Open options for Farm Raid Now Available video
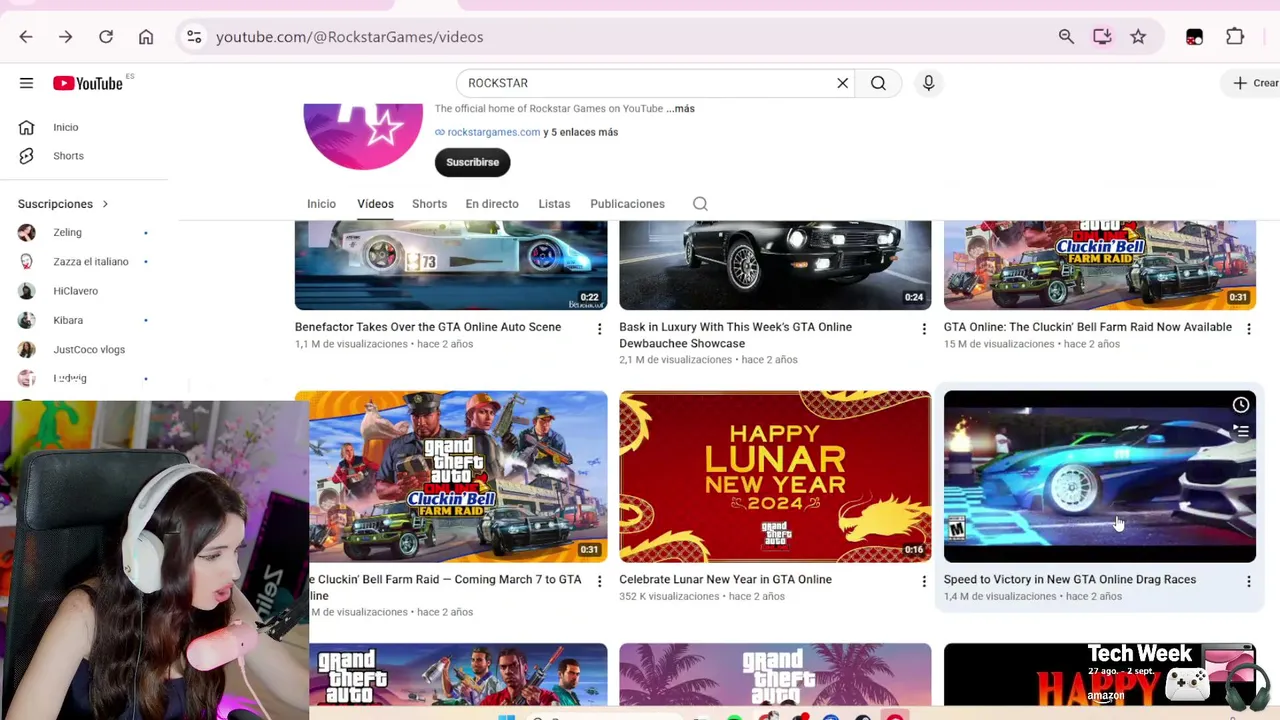Screen dimensions: 1280x720 point(1248,328)
